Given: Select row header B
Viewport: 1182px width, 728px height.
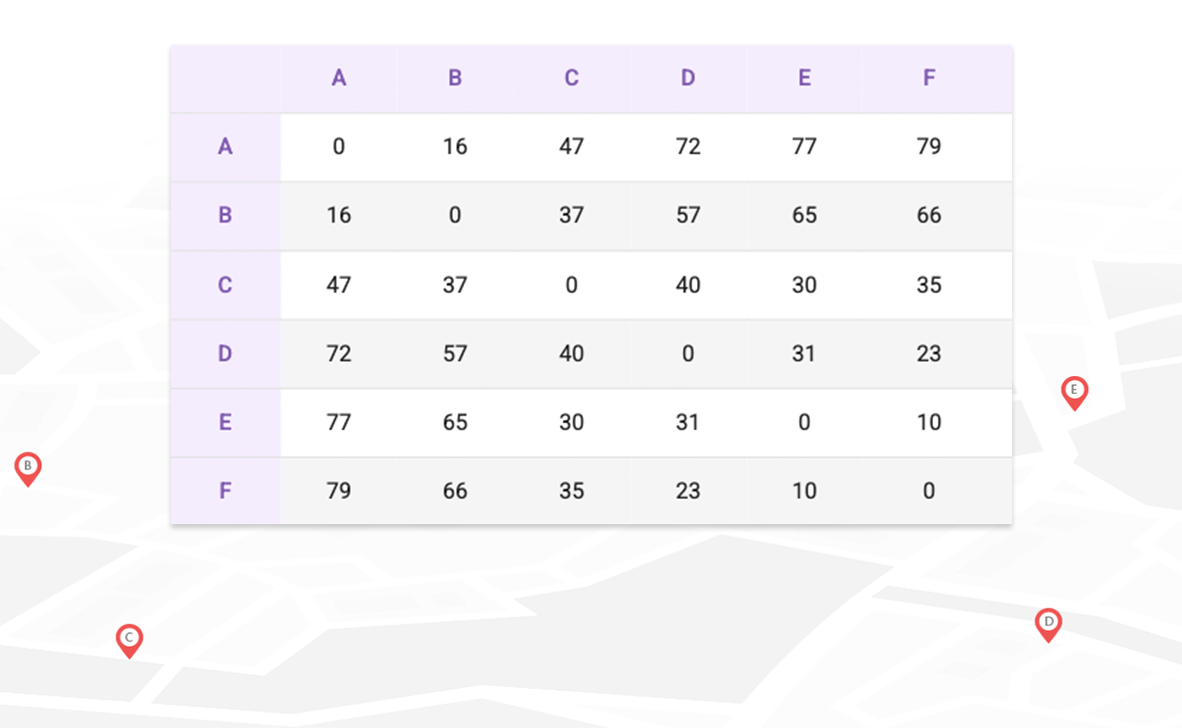Looking at the screenshot, I should point(225,216).
